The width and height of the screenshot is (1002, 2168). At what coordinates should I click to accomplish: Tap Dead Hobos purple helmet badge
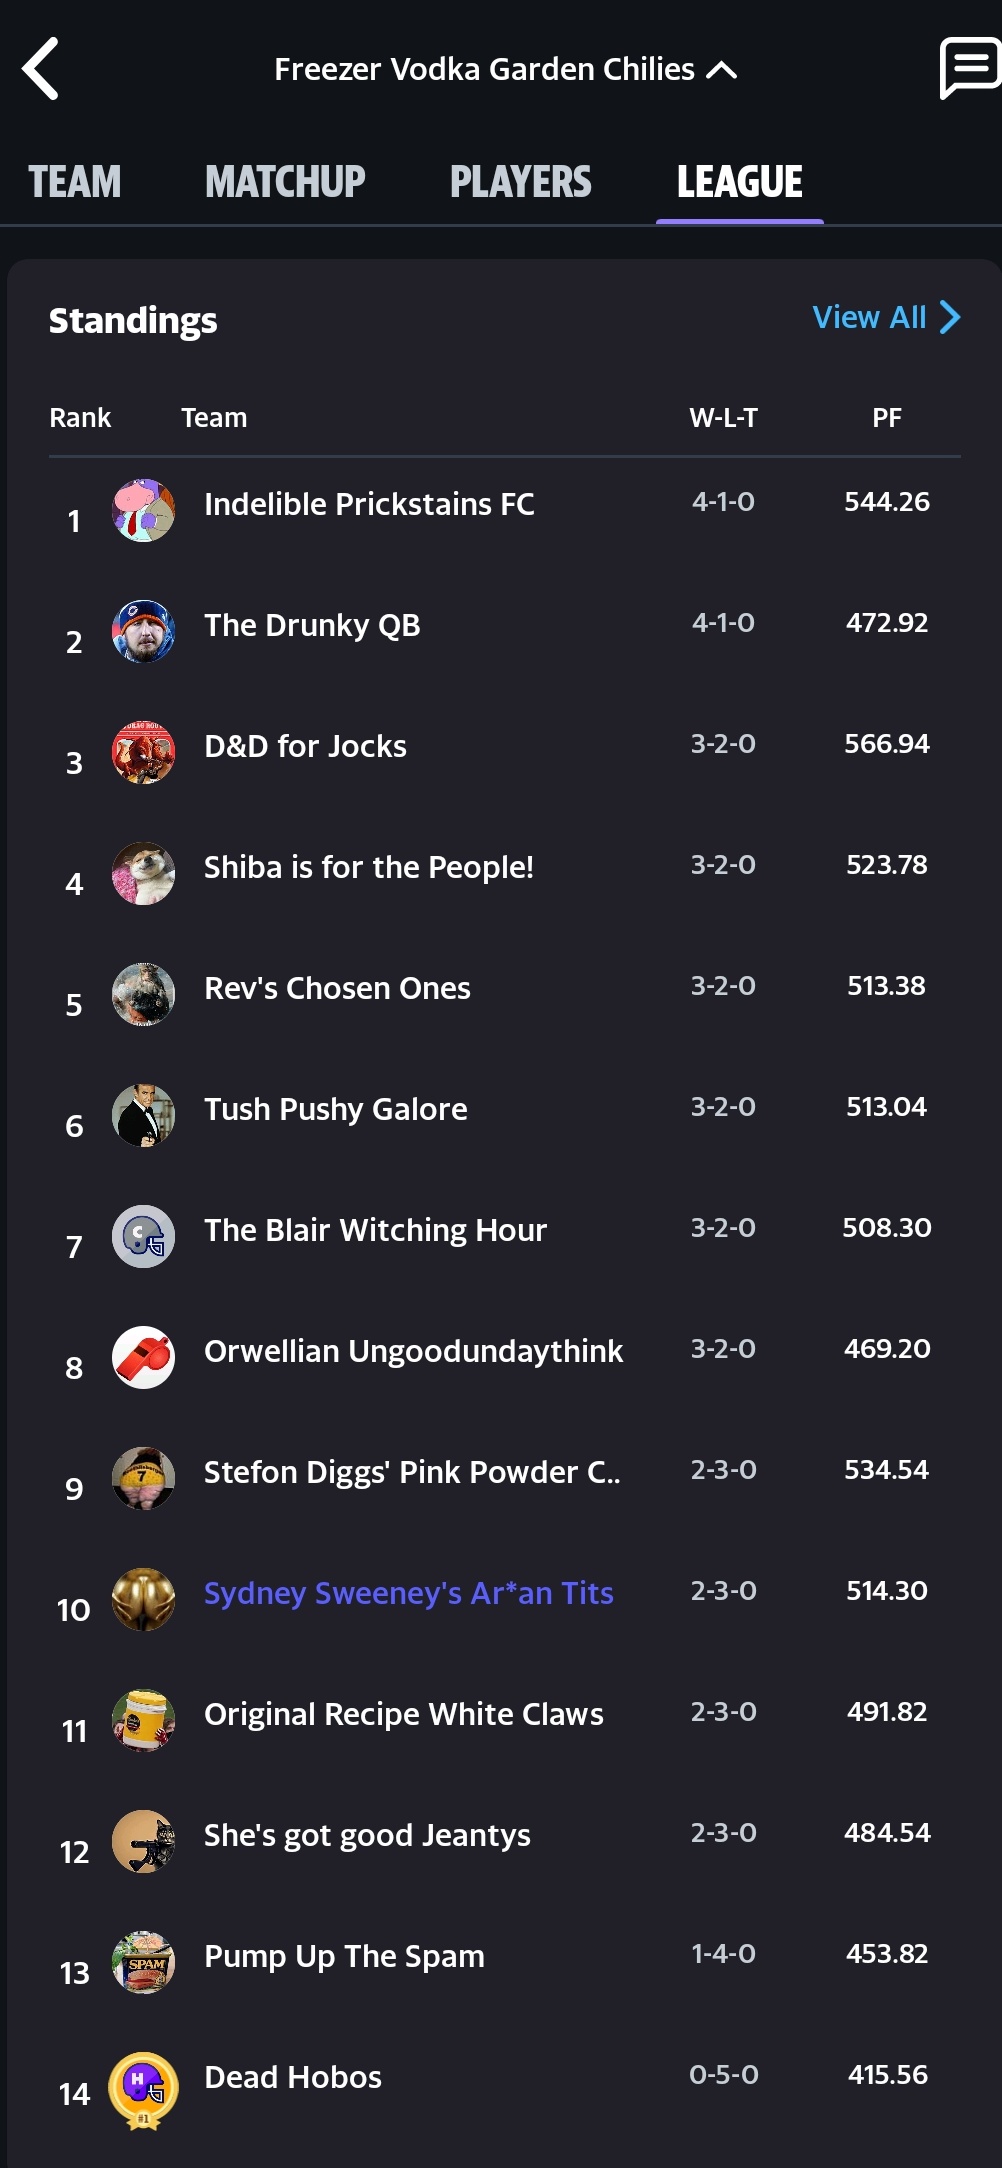(x=143, y=2087)
